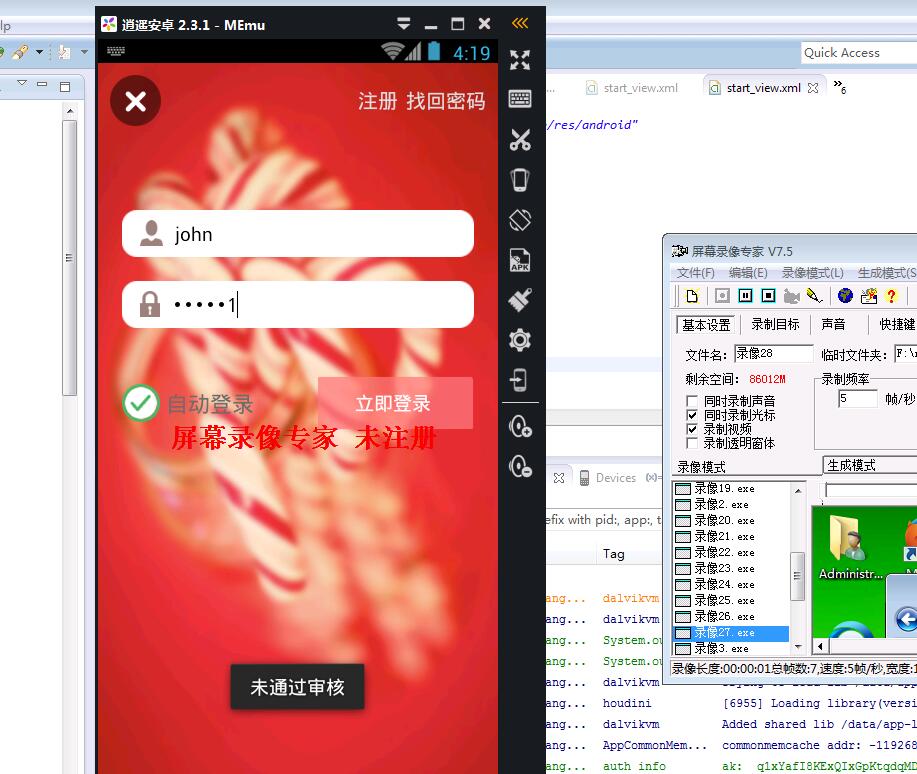Collapse MEmu sidebar with yellow arrows

pos(520,23)
